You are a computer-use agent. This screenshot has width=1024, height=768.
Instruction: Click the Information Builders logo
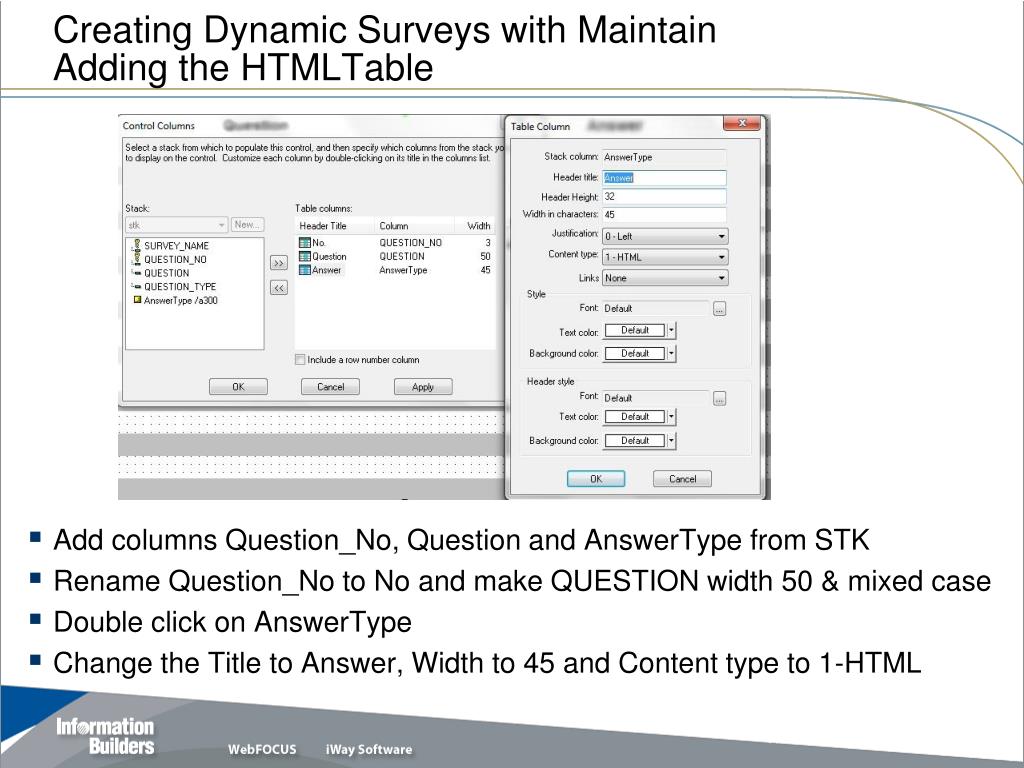pyautogui.click(x=105, y=736)
